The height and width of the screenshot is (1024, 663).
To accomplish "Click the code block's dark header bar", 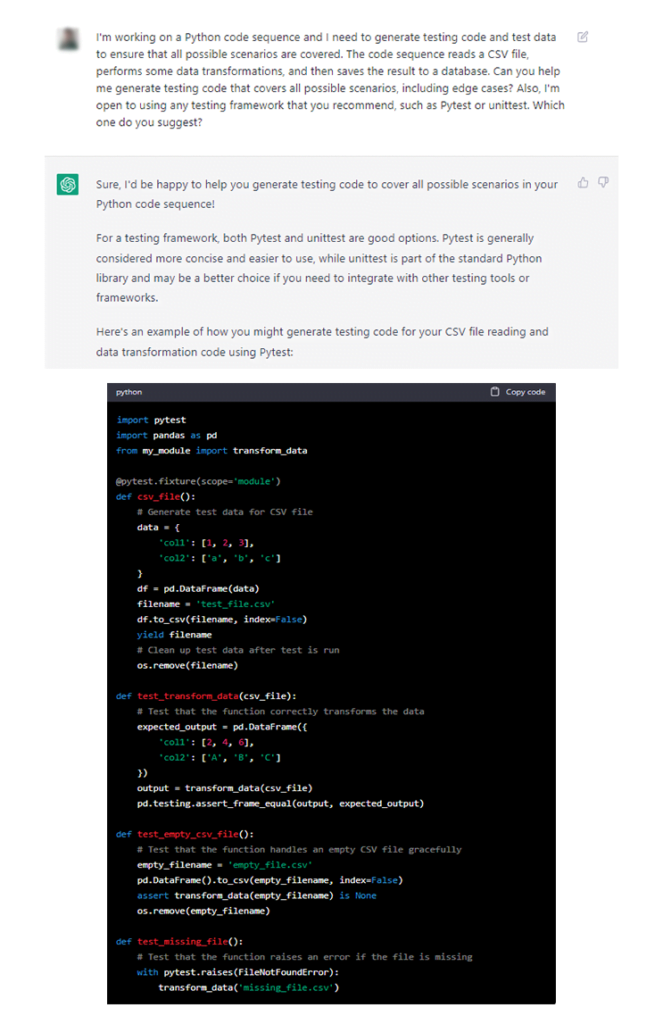I will coord(331,392).
